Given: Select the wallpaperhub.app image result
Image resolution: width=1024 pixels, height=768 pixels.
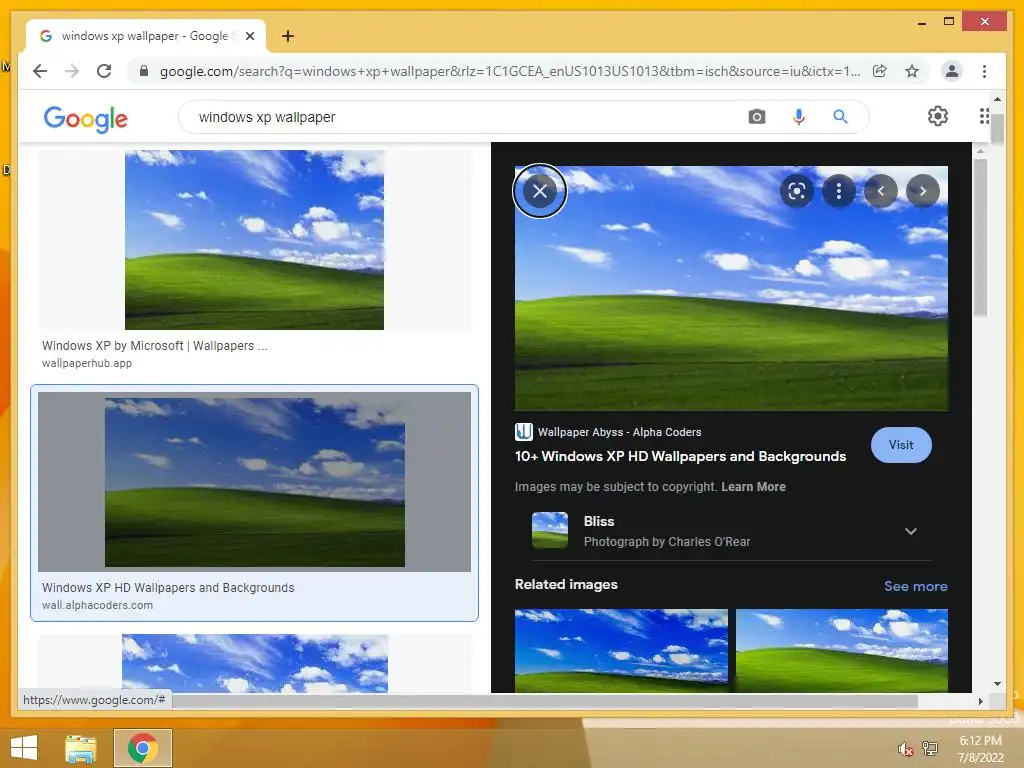Looking at the screenshot, I should 254,240.
